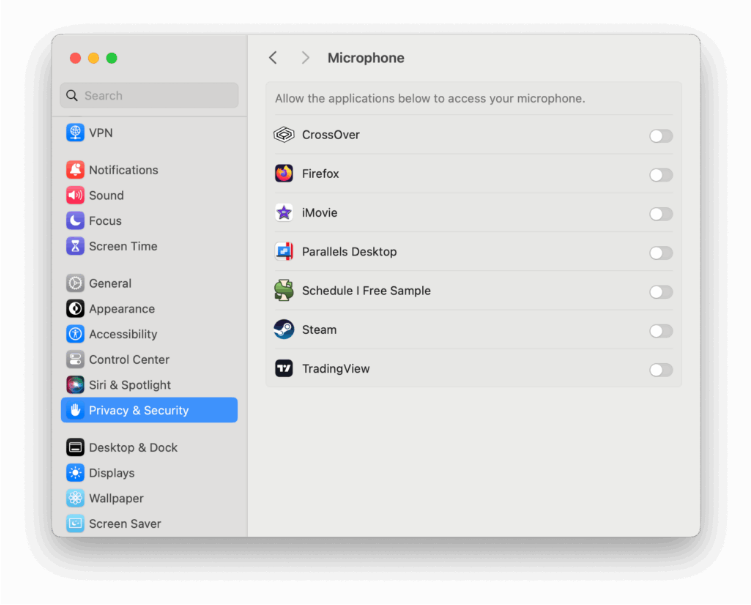Select Siri & Spotlight
Image resolution: width=751 pixels, height=605 pixels.
click(x=149, y=385)
